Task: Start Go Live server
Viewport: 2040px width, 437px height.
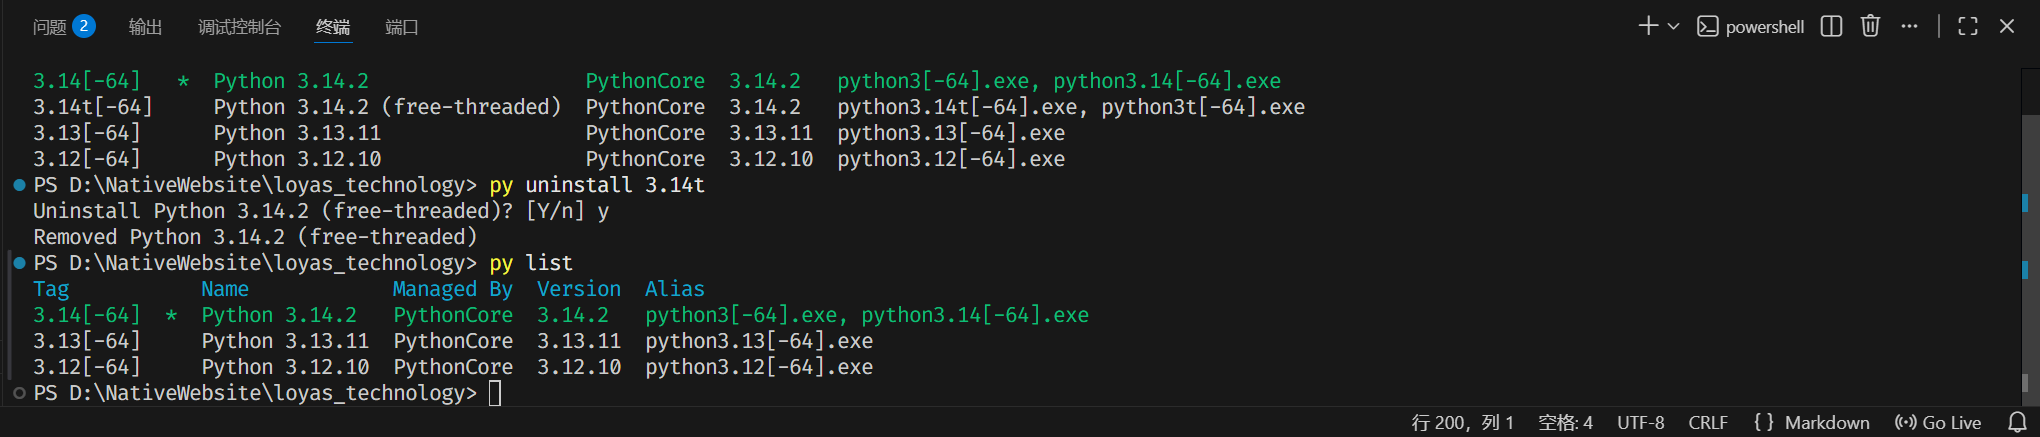Action: (x=1938, y=422)
